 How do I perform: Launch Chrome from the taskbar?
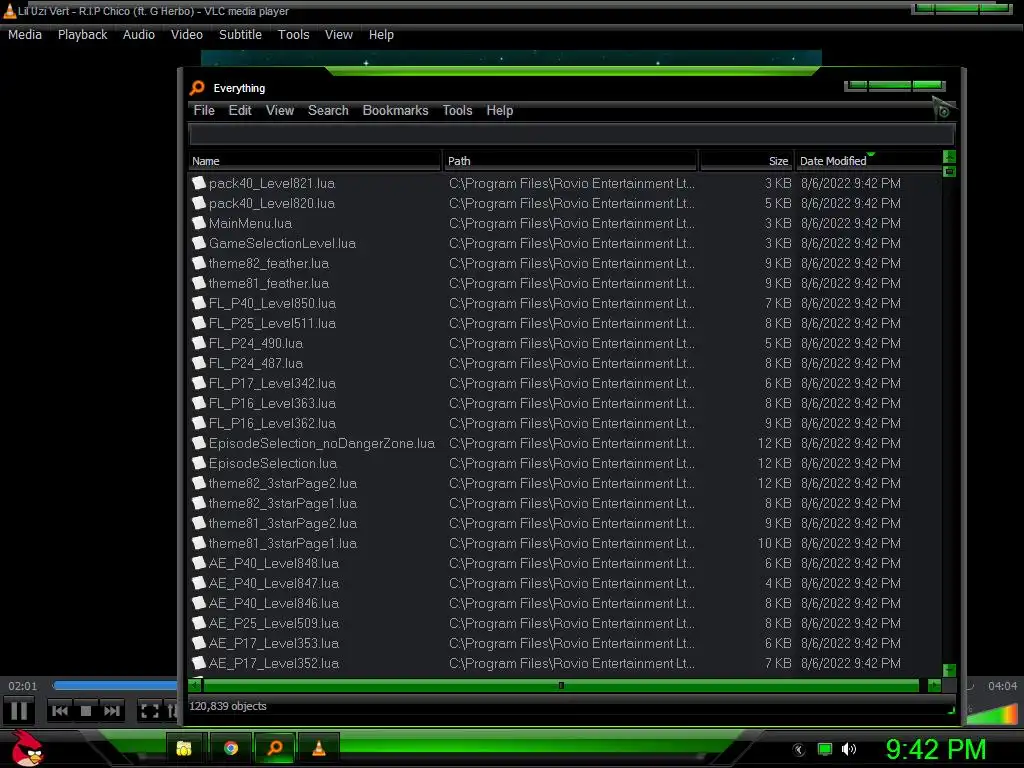pyautogui.click(x=231, y=748)
